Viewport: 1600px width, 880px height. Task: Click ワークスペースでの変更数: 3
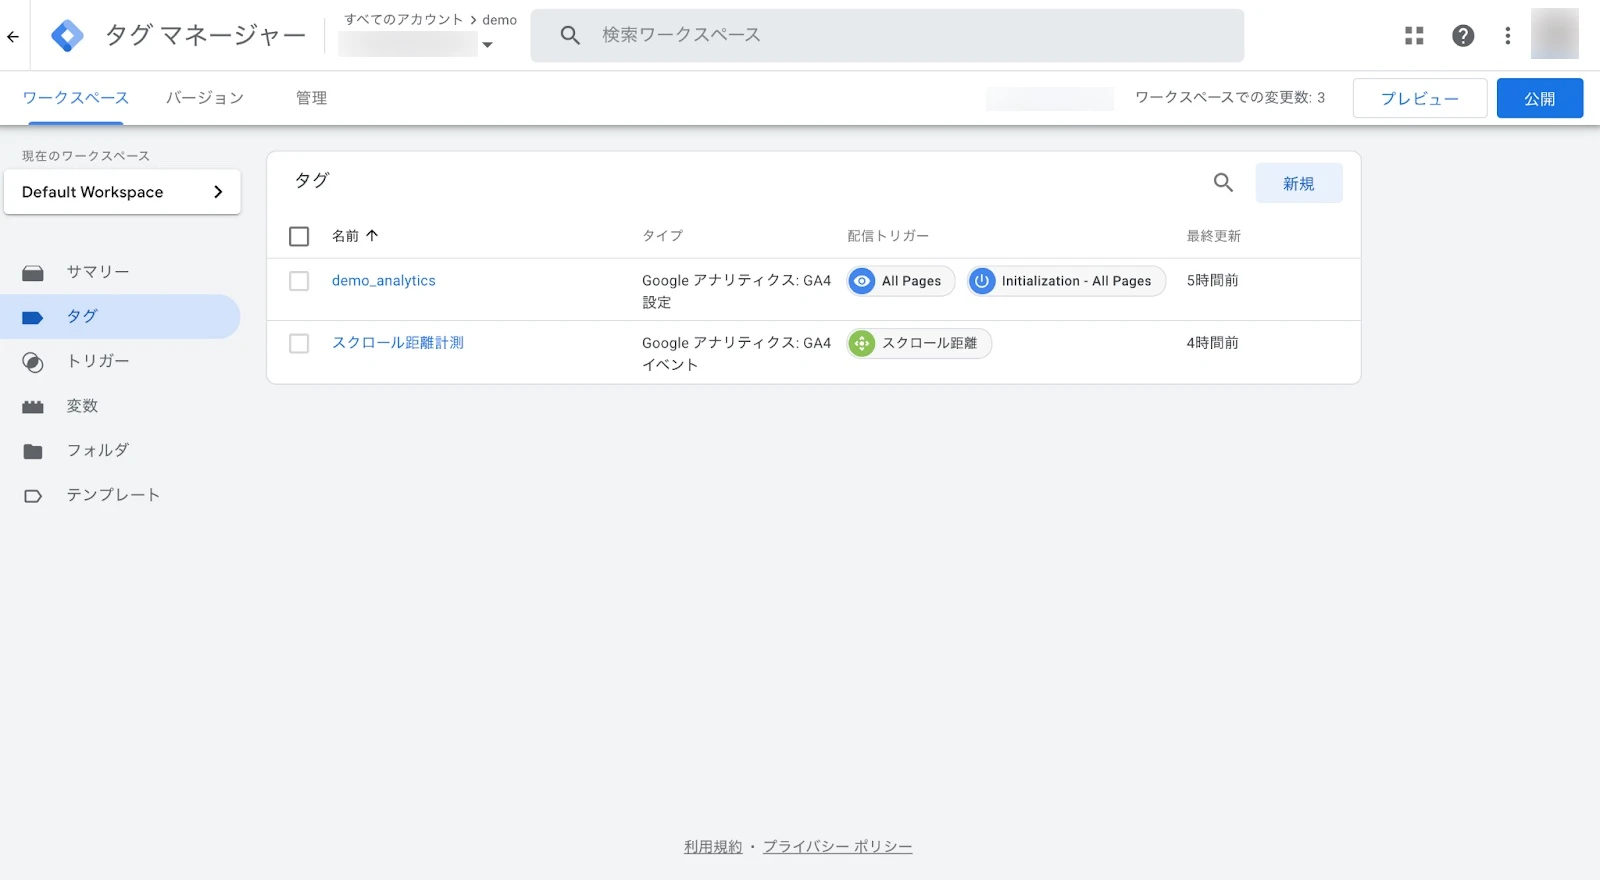1230,98
